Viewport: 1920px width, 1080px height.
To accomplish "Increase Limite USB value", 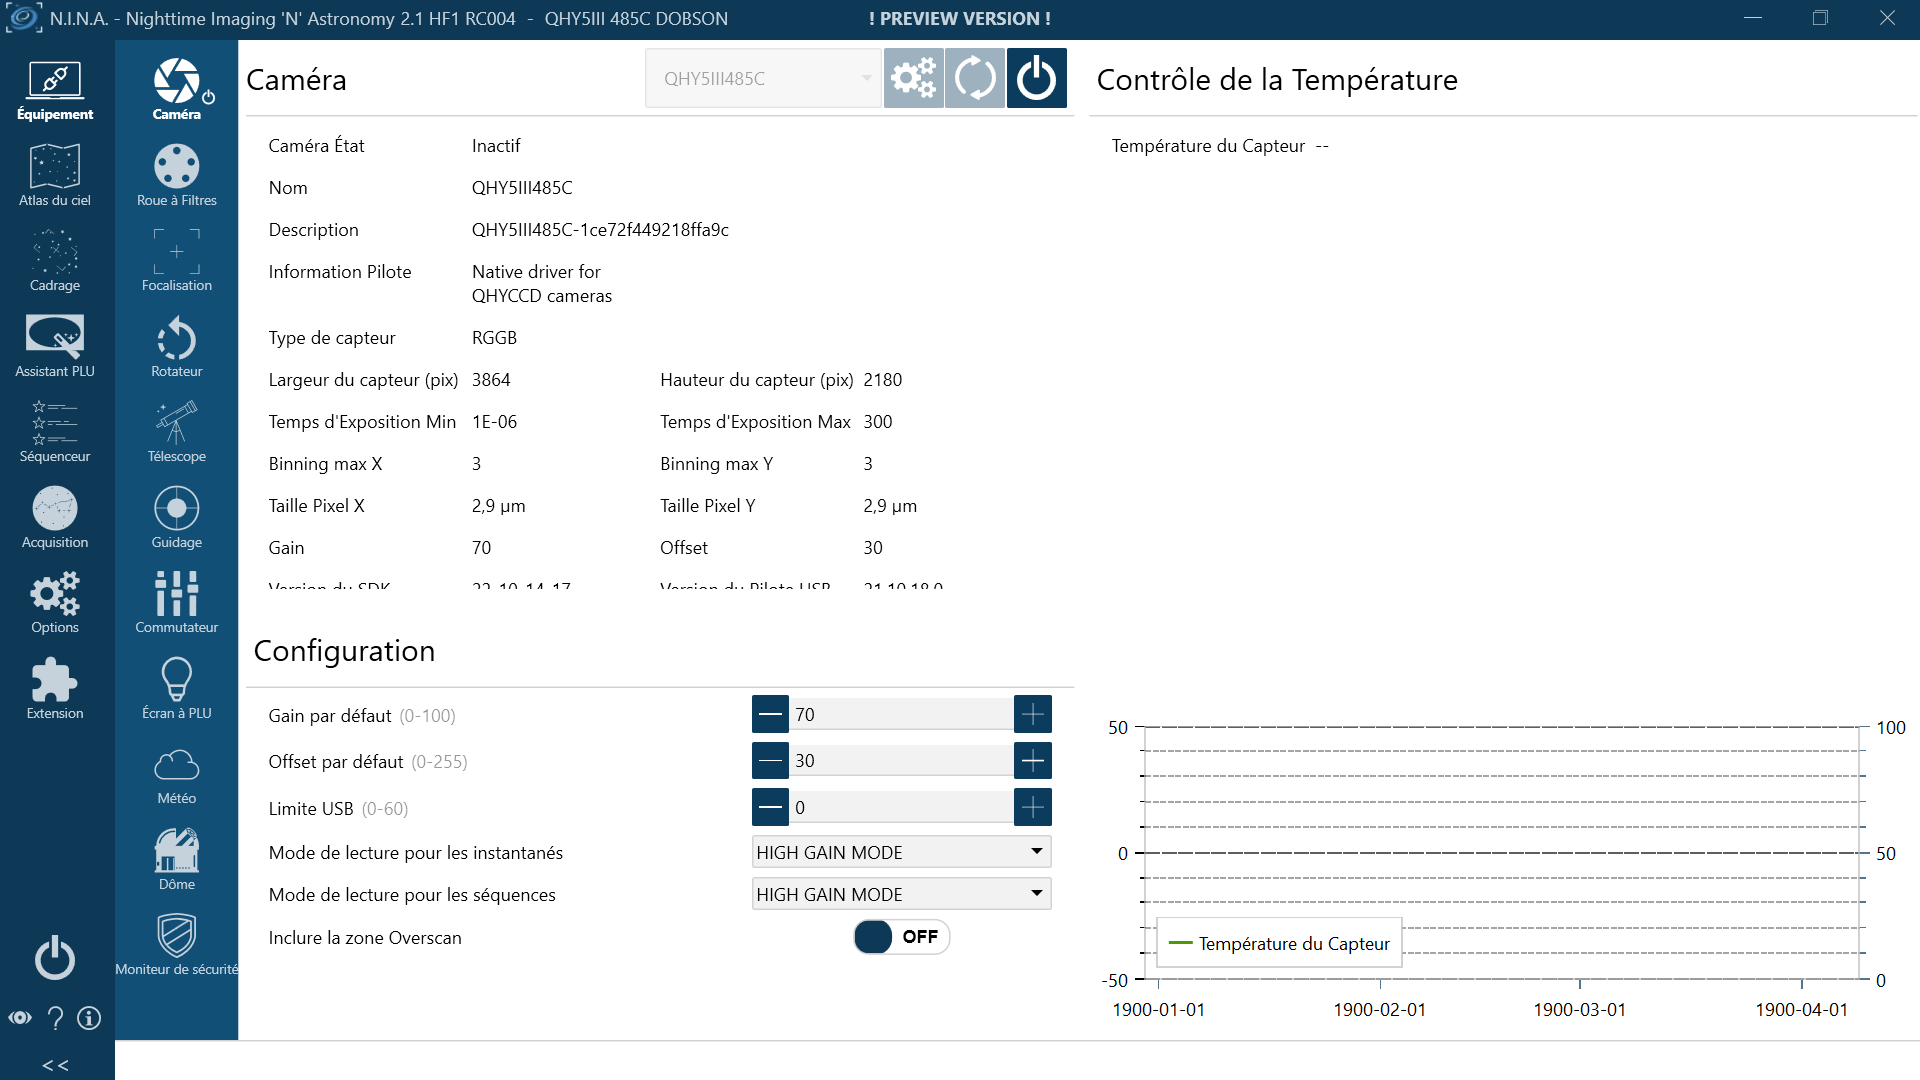I will (x=1033, y=807).
